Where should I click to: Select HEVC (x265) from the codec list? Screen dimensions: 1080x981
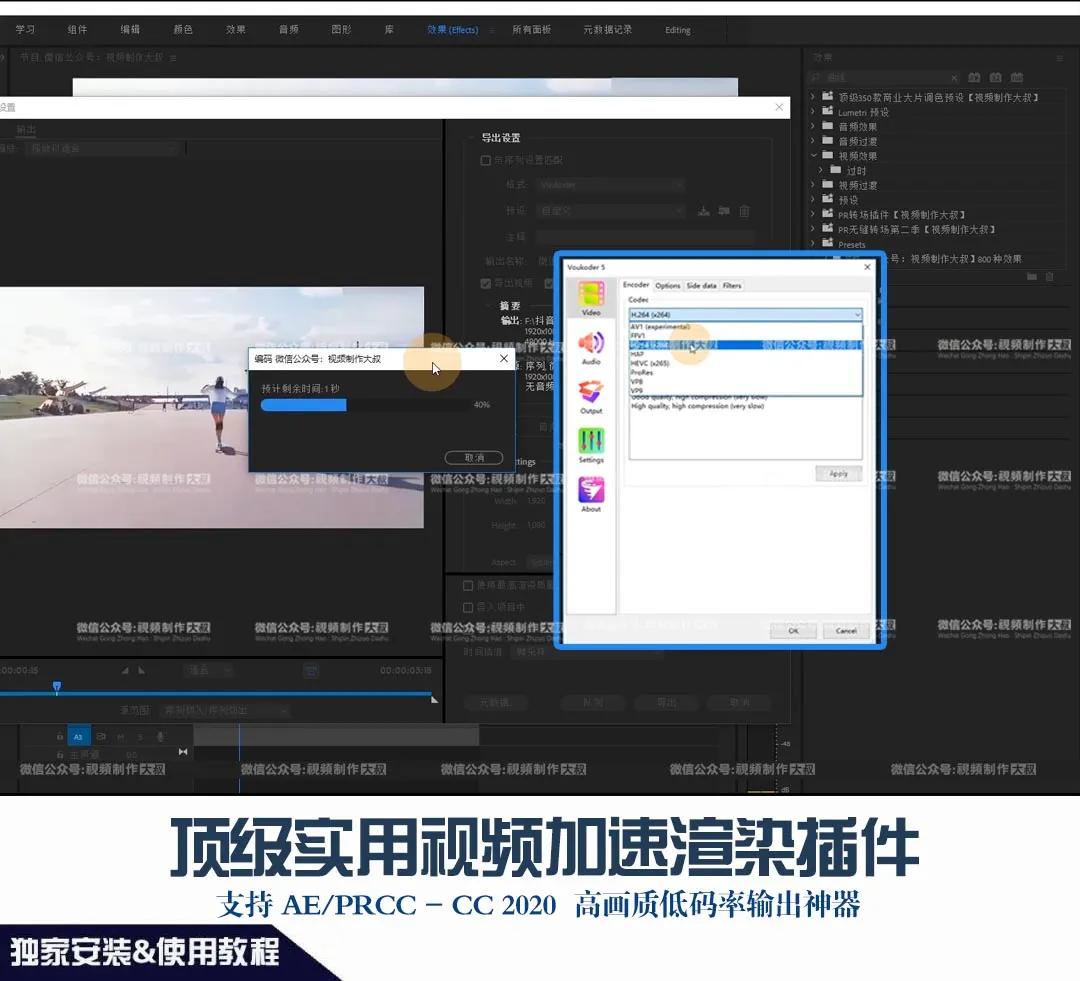[x=652, y=364]
